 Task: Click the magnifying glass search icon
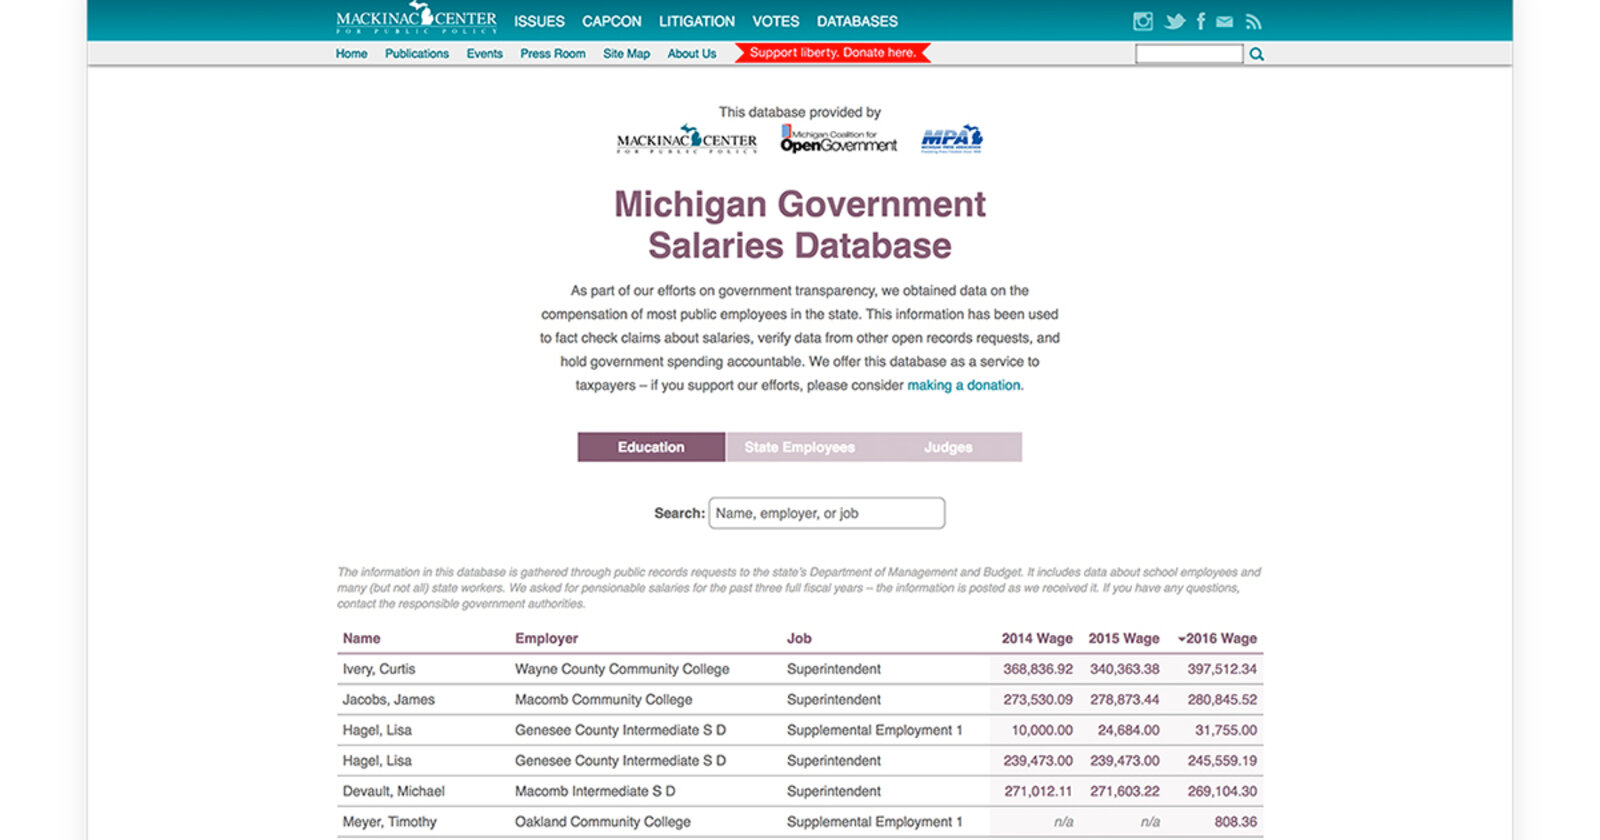(1257, 54)
